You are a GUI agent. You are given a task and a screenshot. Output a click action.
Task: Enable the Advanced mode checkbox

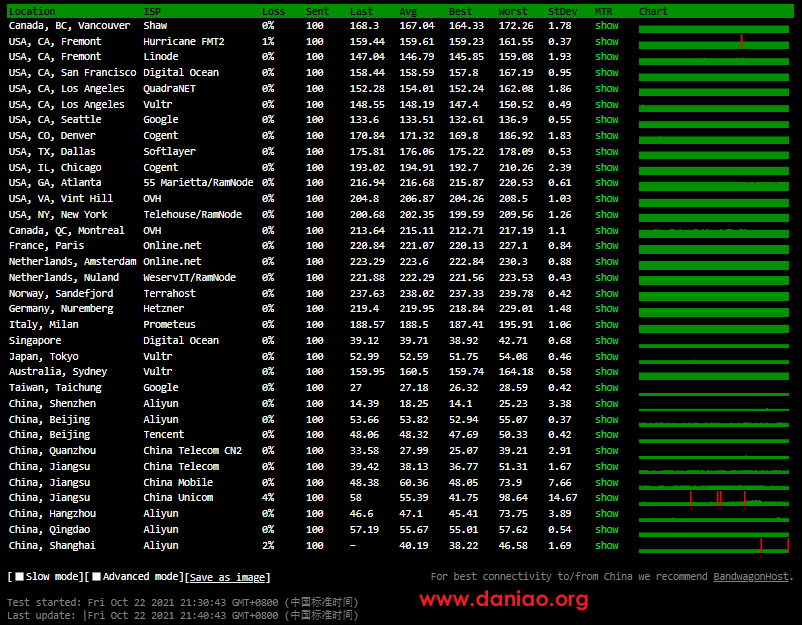96,576
